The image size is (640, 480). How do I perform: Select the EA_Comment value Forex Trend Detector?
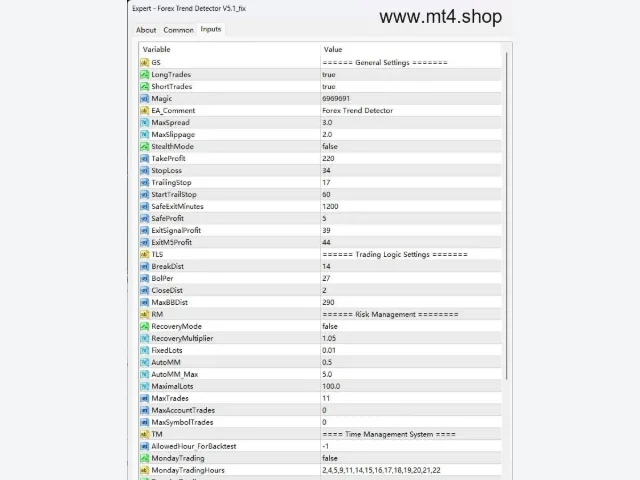click(x=358, y=110)
